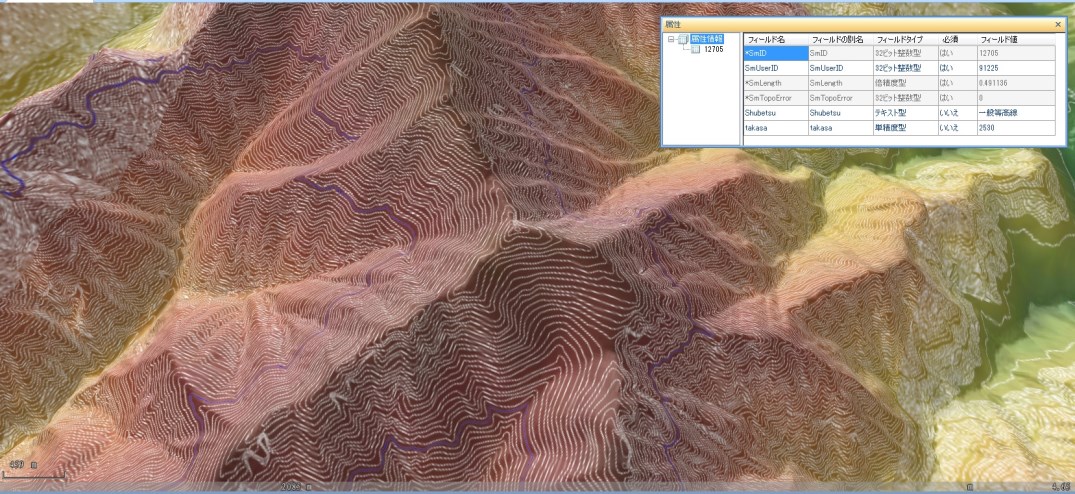The height and width of the screenshot is (494, 1075).
Task: Close the 属性 panel
Action: coord(1058,24)
